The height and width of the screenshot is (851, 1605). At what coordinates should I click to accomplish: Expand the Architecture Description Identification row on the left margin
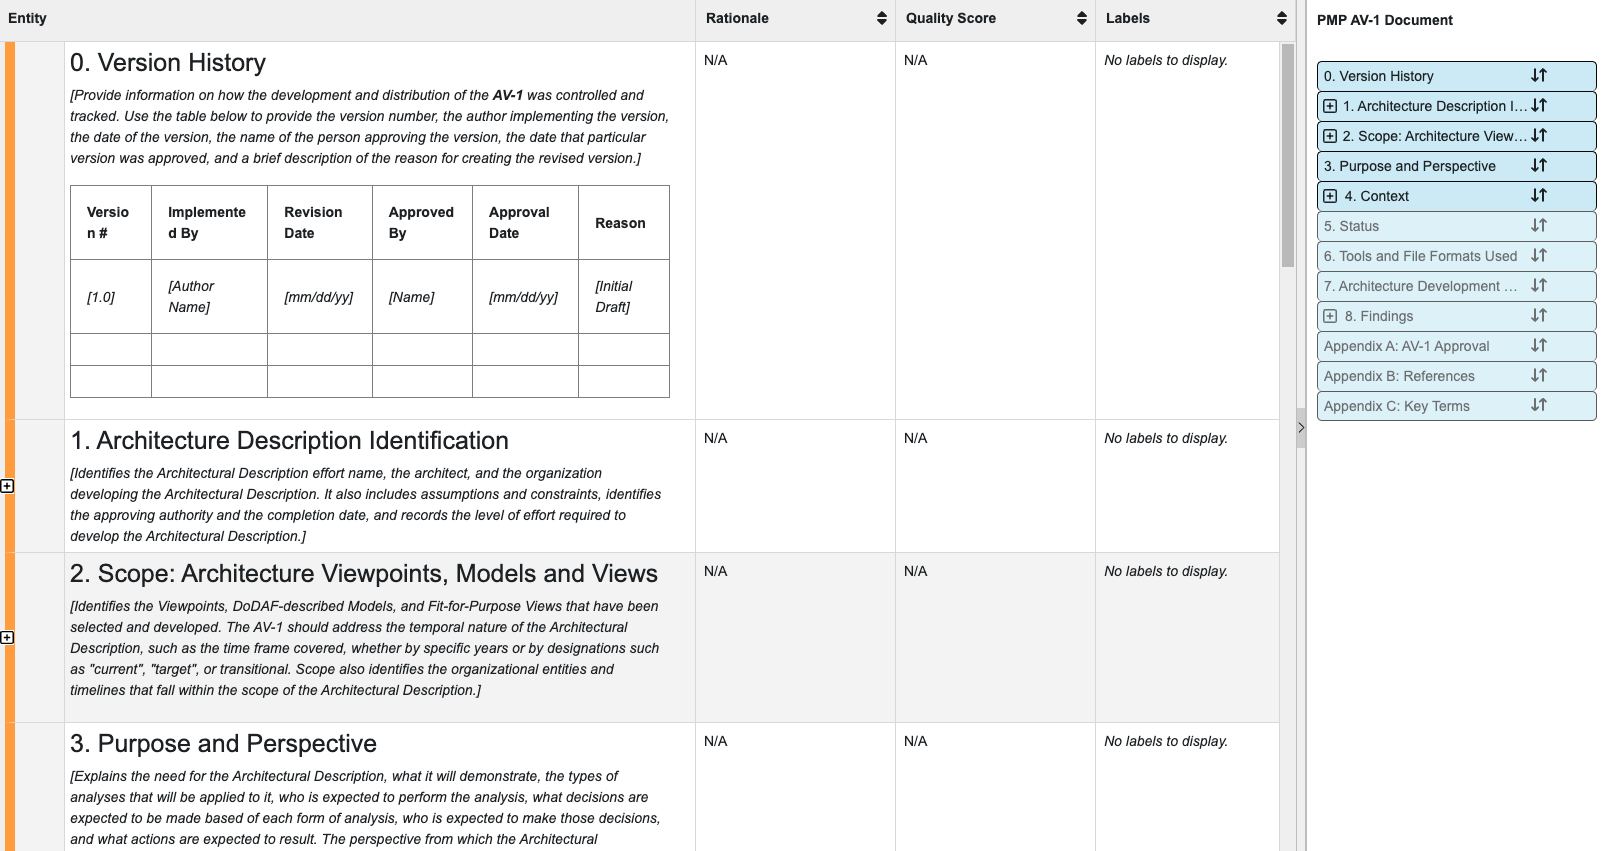tap(8, 486)
